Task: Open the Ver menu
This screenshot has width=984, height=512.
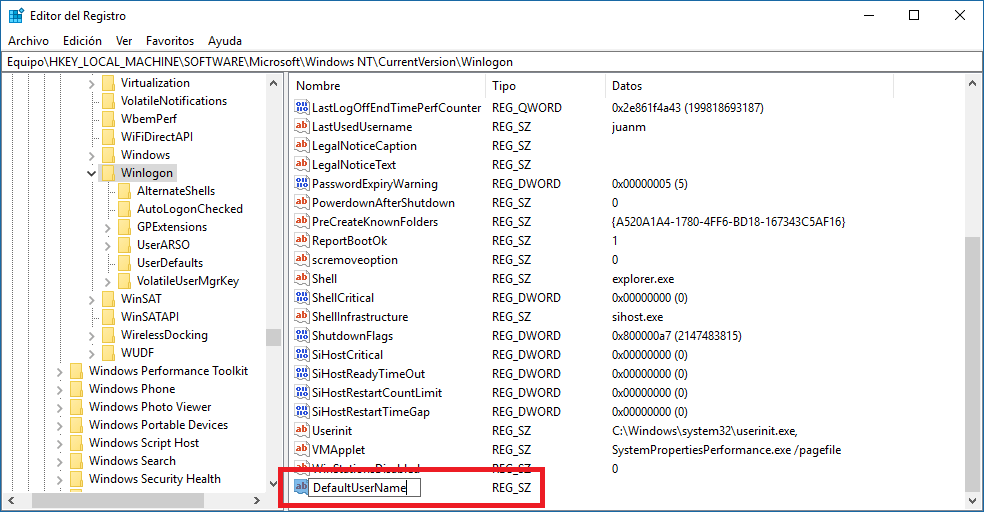Action: point(124,41)
